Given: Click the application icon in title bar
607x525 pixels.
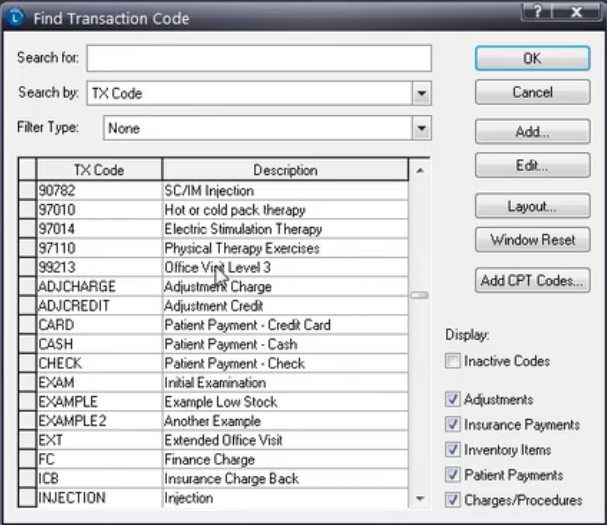Looking at the screenshot, I should [15, 17].
